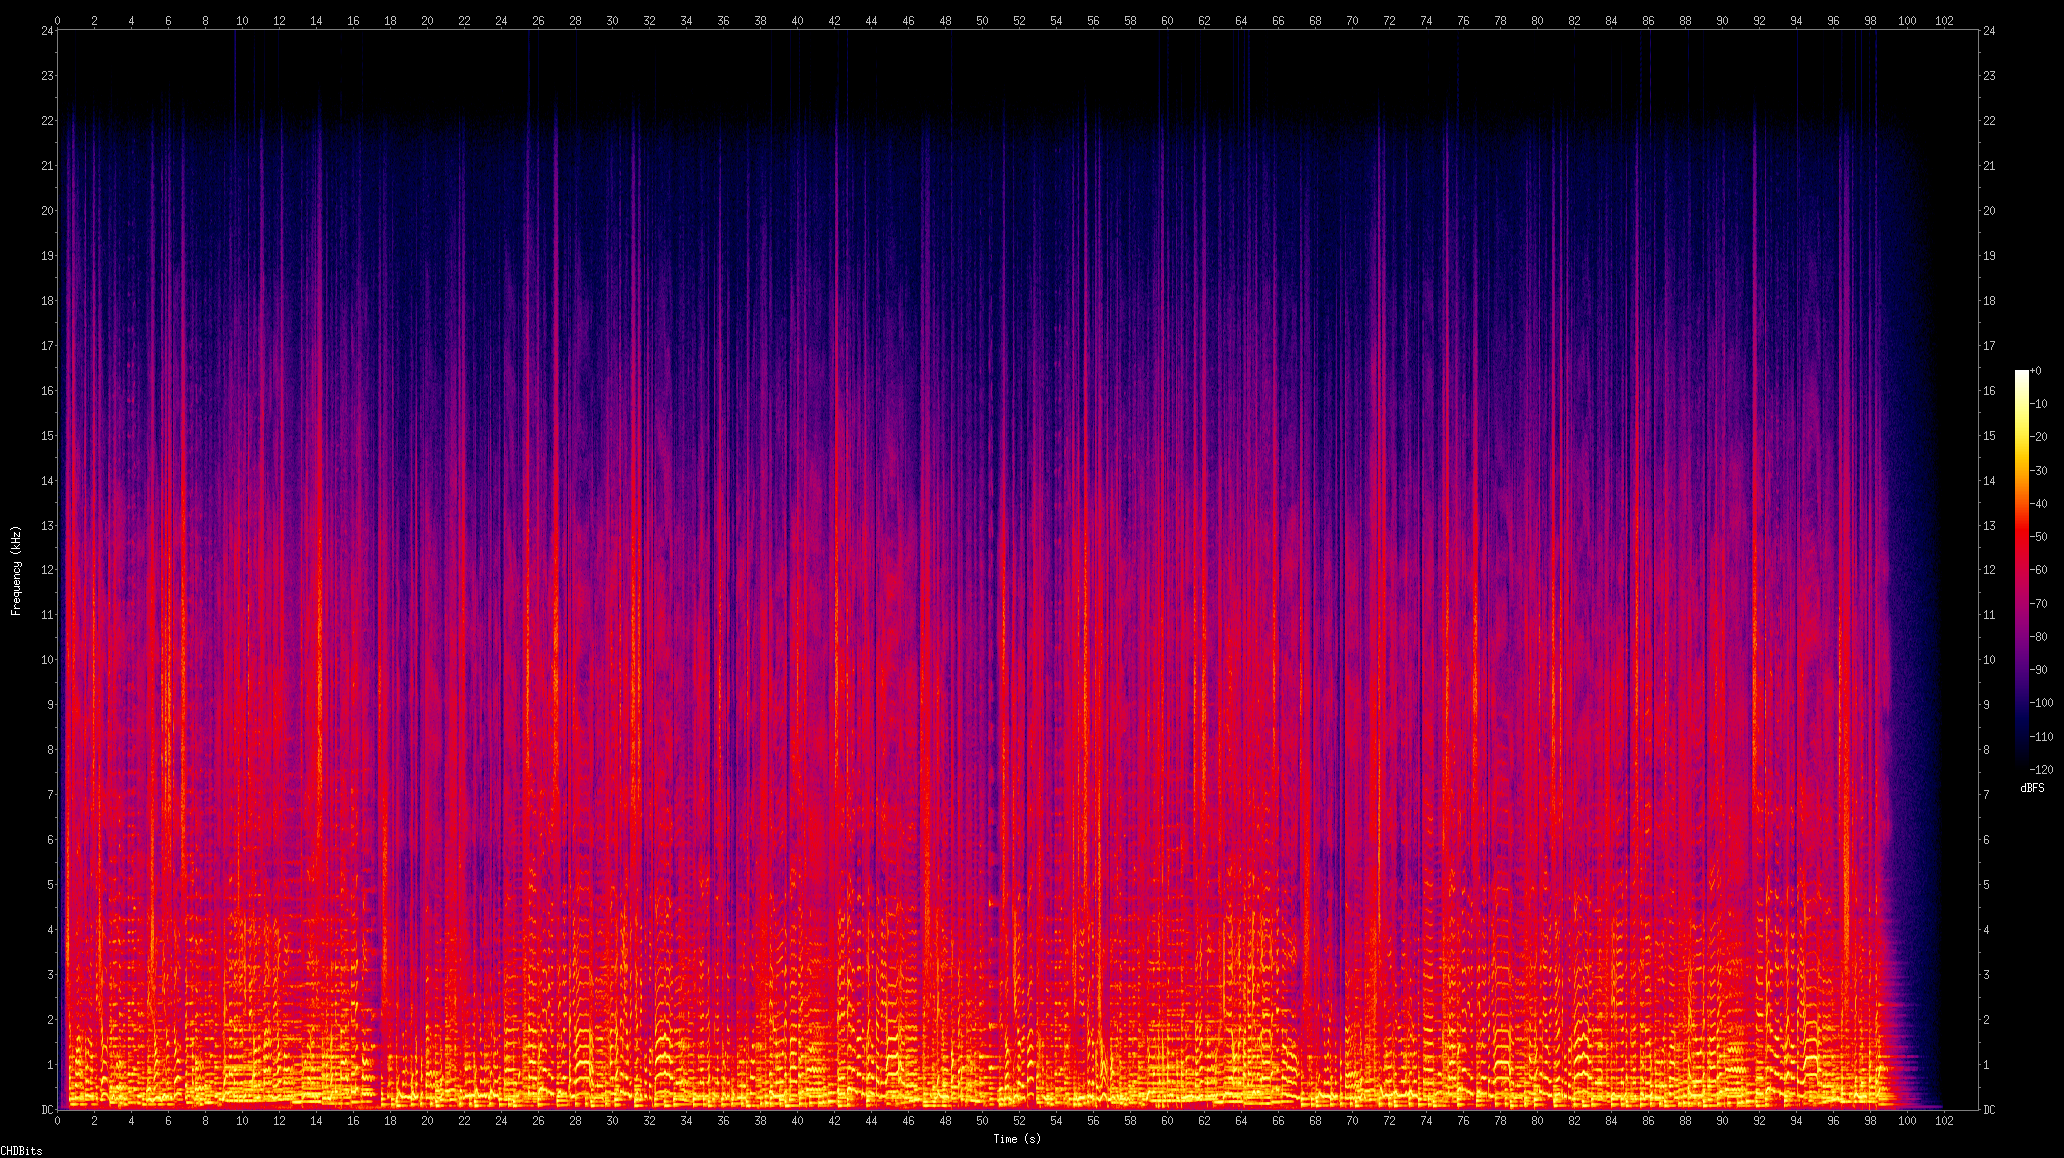
Task: Click the dBFS label under the color scale
Action: coord(2032,788)
